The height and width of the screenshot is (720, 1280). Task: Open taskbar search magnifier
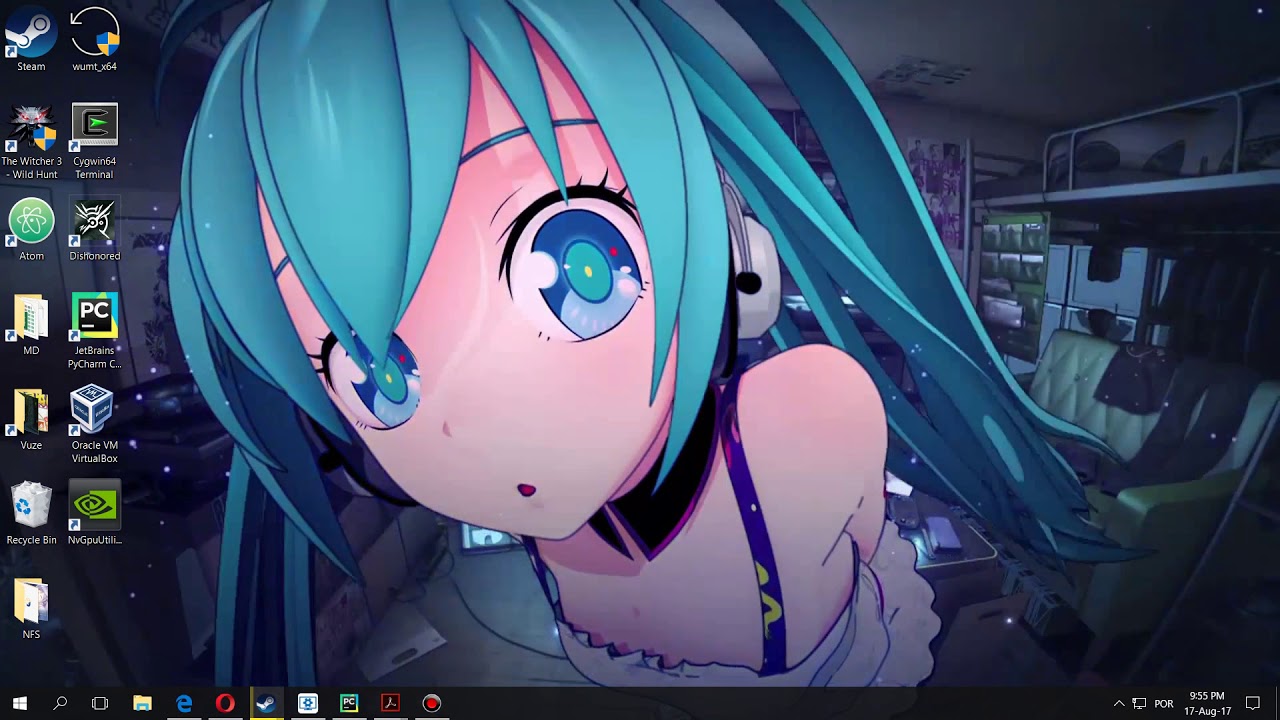click(60, 703)
